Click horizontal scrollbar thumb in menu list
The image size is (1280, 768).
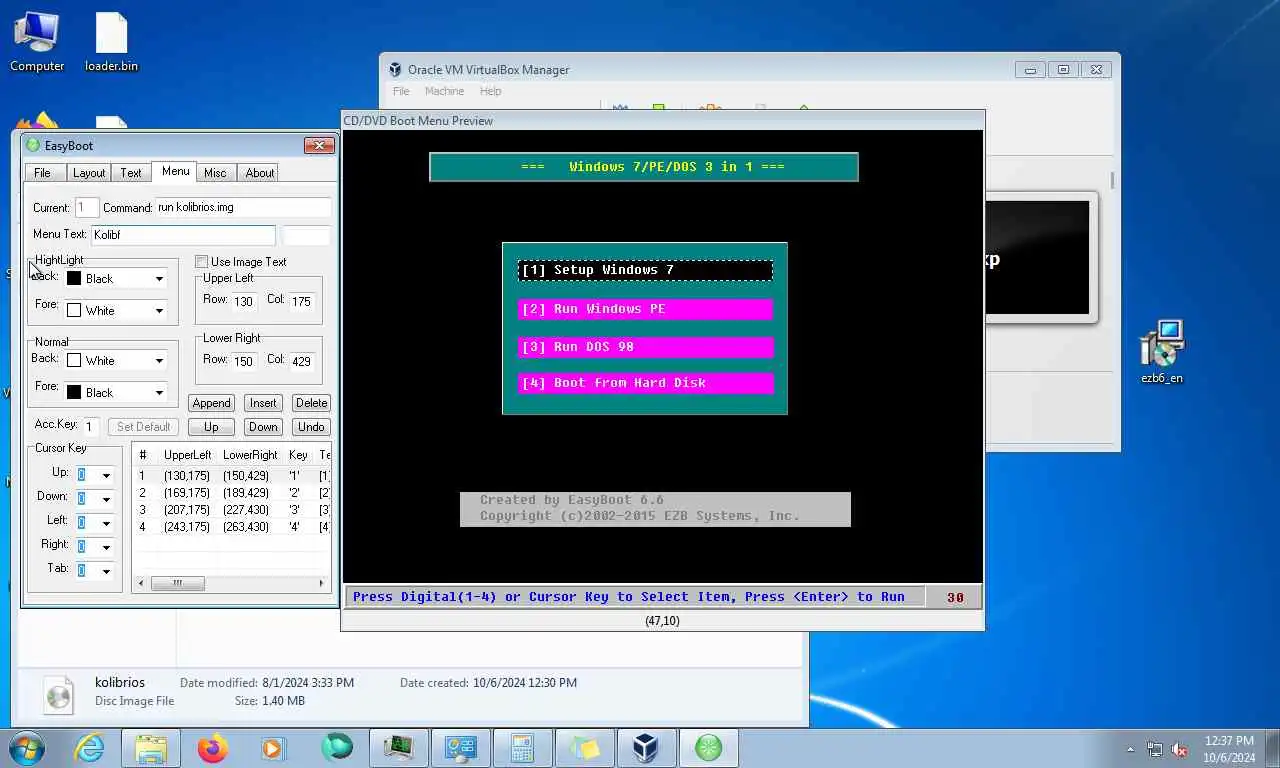[x=177, y=583]
